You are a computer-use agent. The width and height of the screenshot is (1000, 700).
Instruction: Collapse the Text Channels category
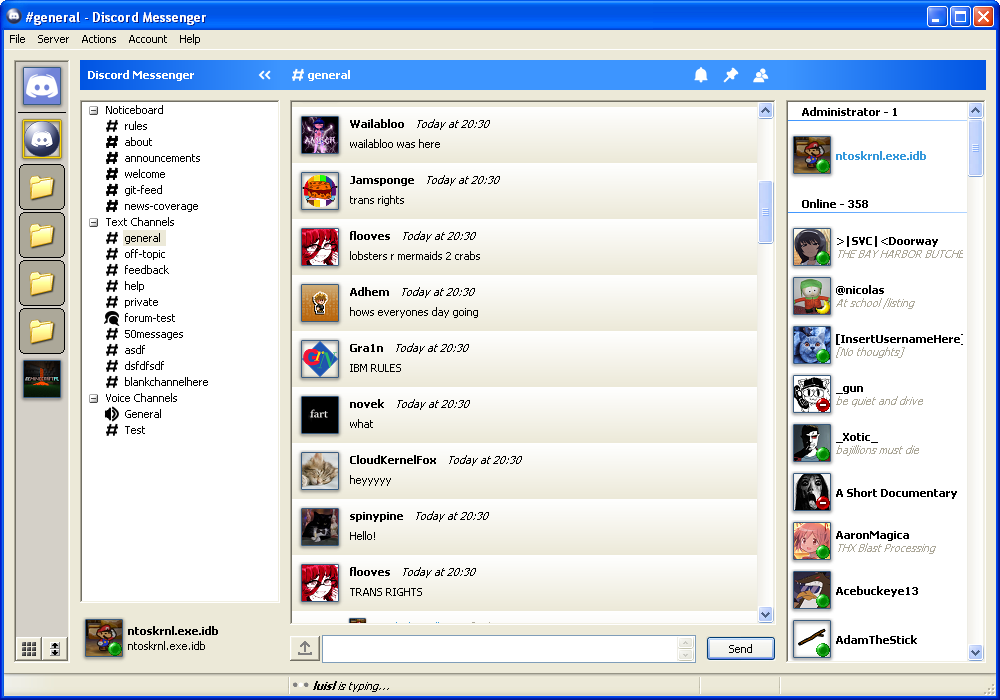coord(94,222)
